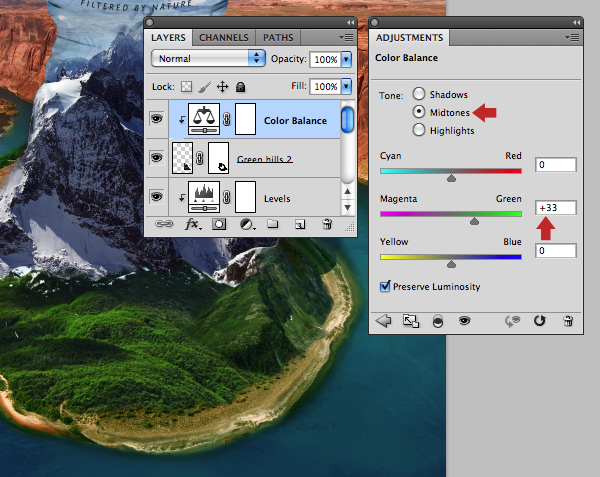The image size is (600, 477).
Task: Reset adjustment to defaults icon
Action: [x=540, y=321]
